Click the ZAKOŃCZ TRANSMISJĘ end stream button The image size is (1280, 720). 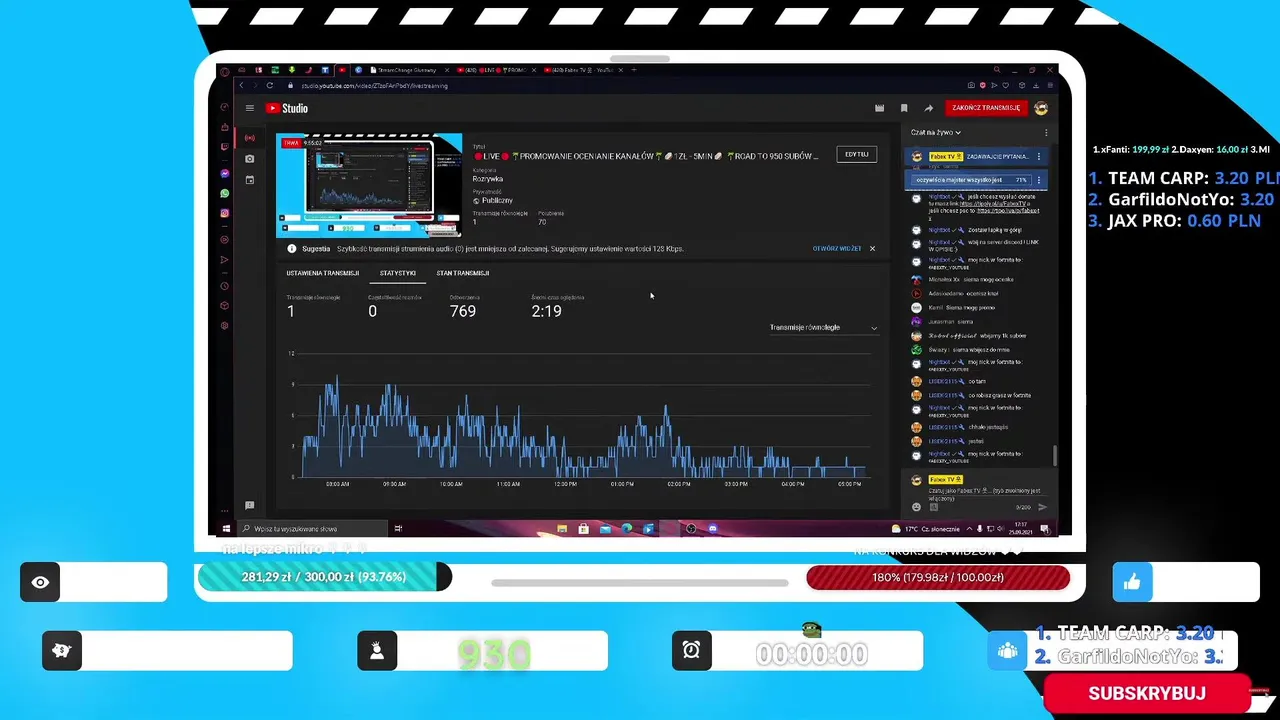click(x=986, y=108)
